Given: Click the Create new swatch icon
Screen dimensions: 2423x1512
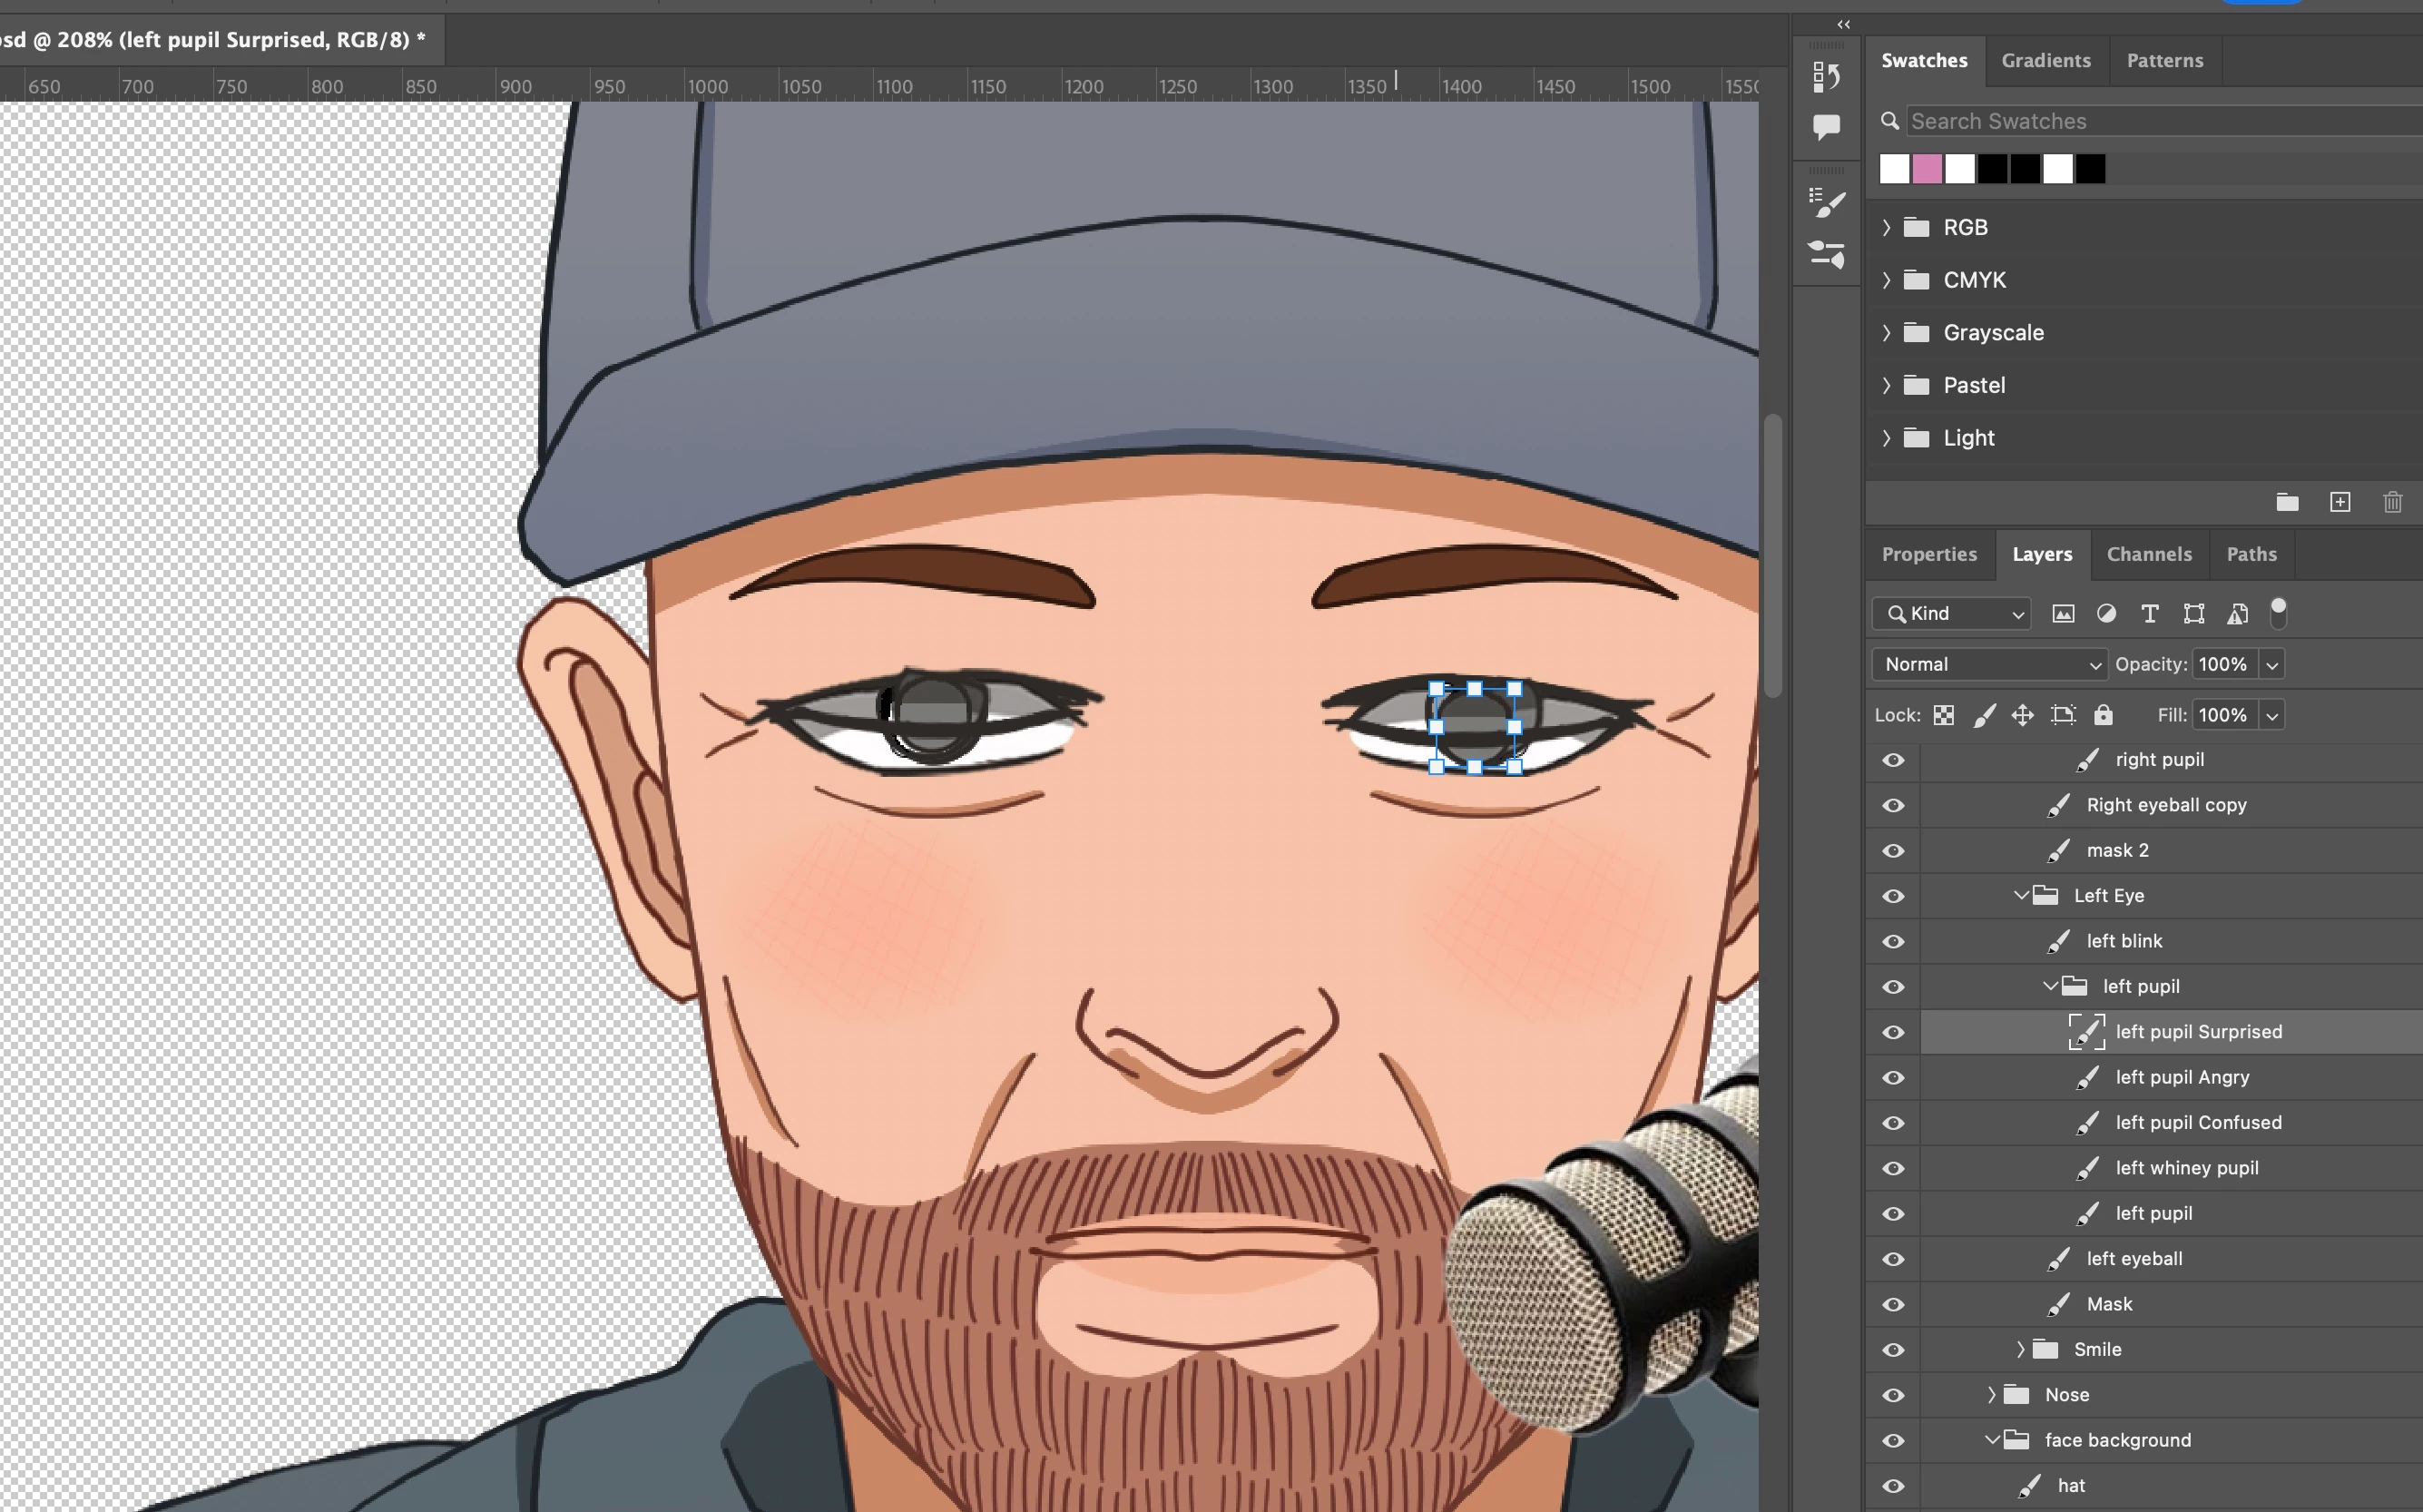Looking at the screenshot, I should pos(2339,502).
